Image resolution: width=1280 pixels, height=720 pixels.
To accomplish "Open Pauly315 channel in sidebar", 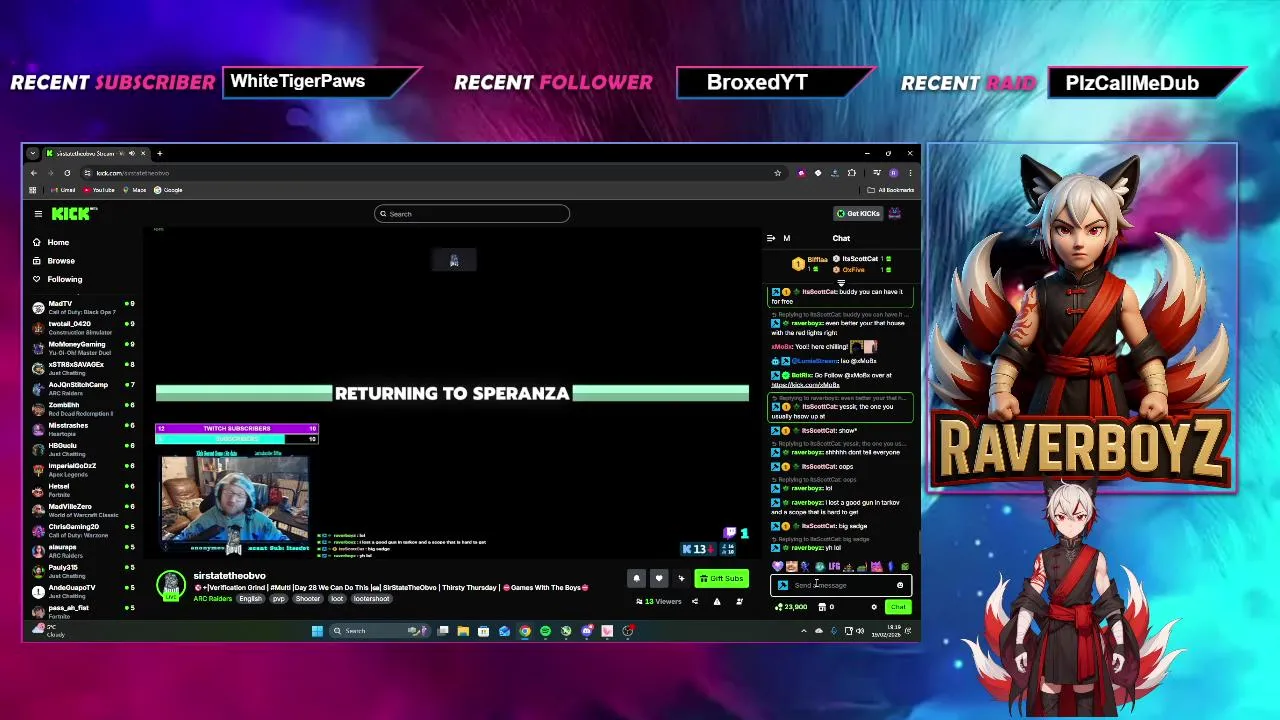I will pyautogui.click(x=85, y=571).
